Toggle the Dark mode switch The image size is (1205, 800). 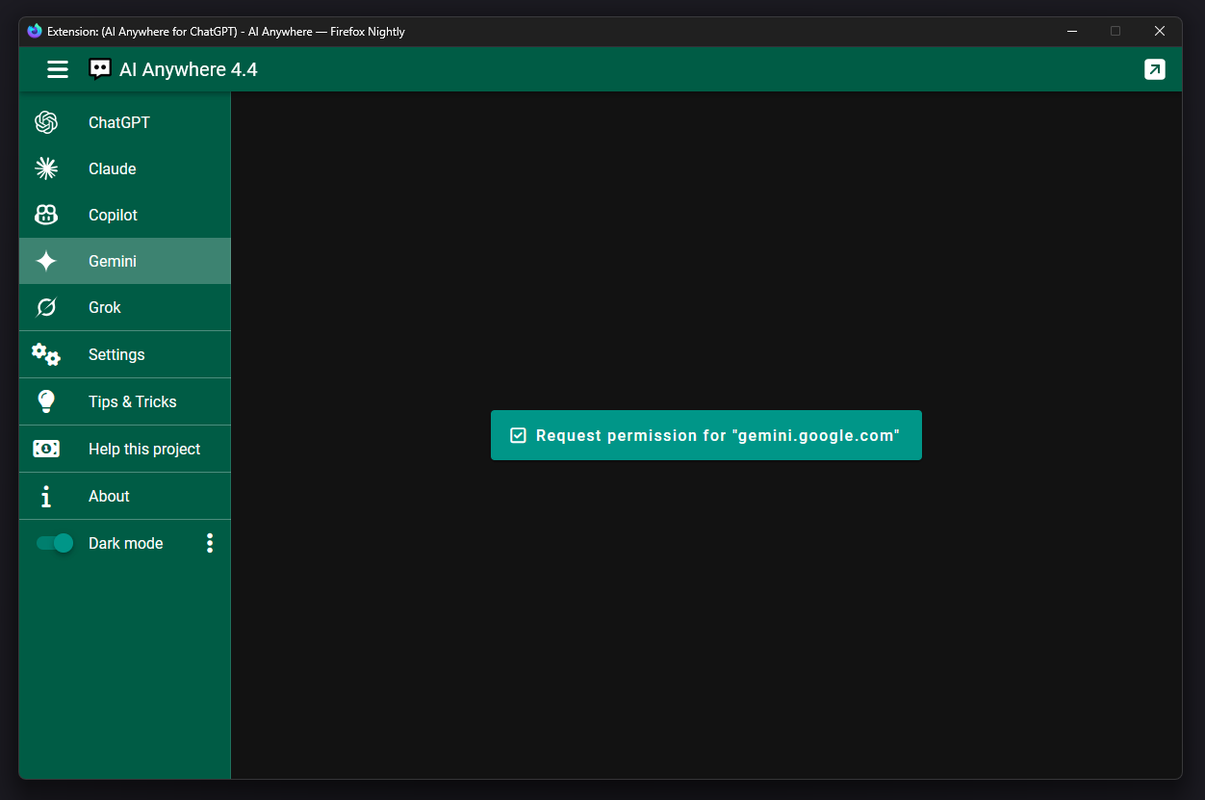[55, 543]
